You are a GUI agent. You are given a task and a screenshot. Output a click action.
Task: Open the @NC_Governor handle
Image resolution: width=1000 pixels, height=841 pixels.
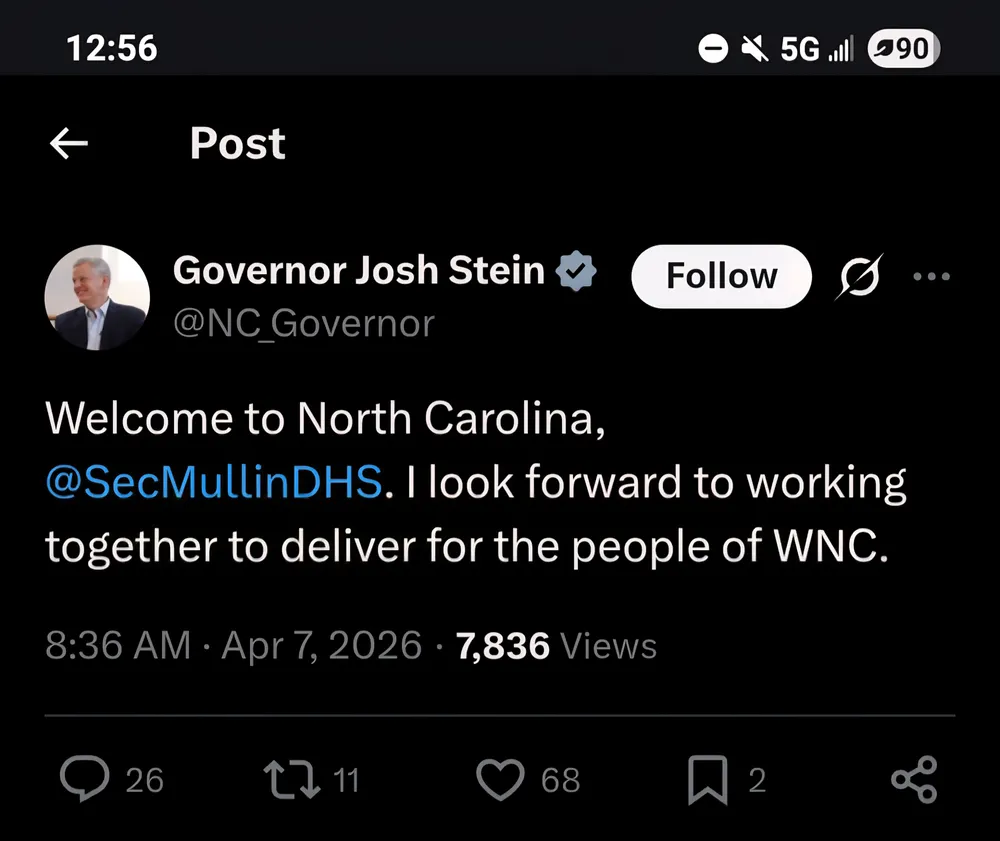304,323
